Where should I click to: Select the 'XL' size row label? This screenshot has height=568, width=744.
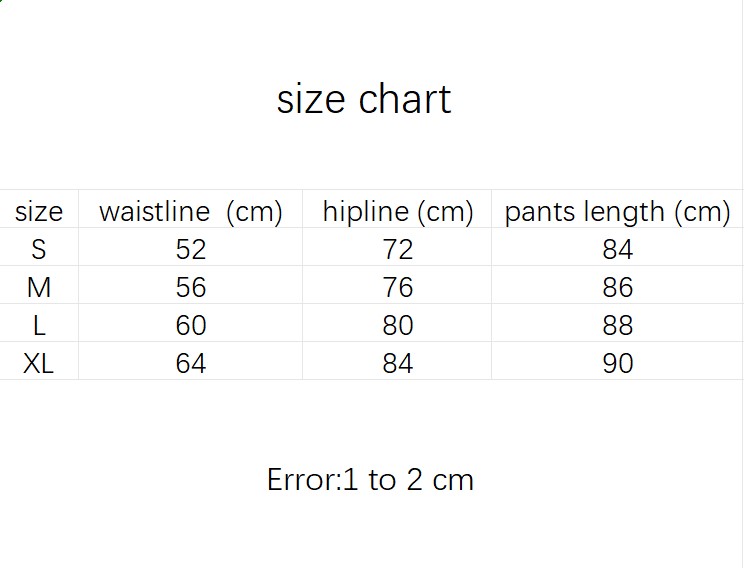39,363
